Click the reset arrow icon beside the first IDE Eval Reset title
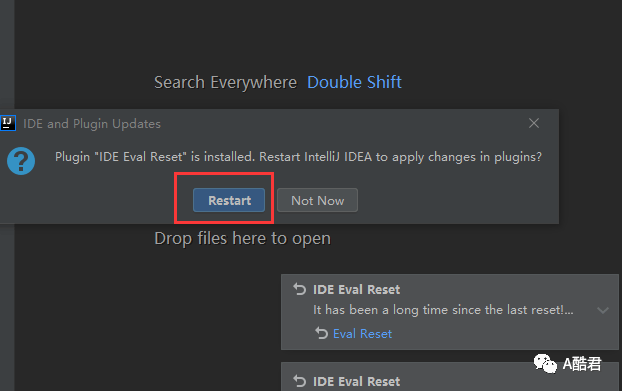The height and width of the screenshot is (391, 622). point(299,289)
